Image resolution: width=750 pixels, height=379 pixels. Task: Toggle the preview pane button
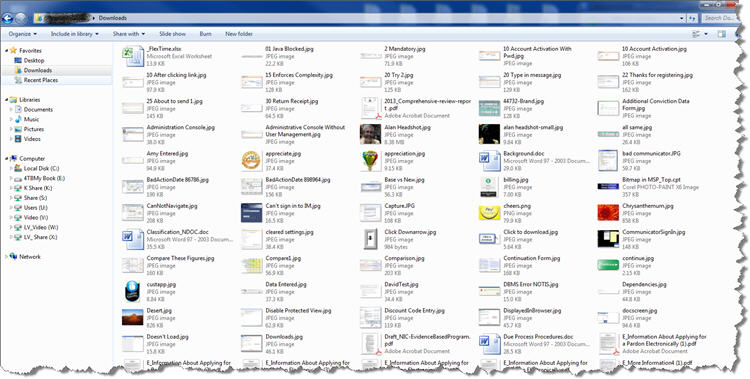(722, 34)
